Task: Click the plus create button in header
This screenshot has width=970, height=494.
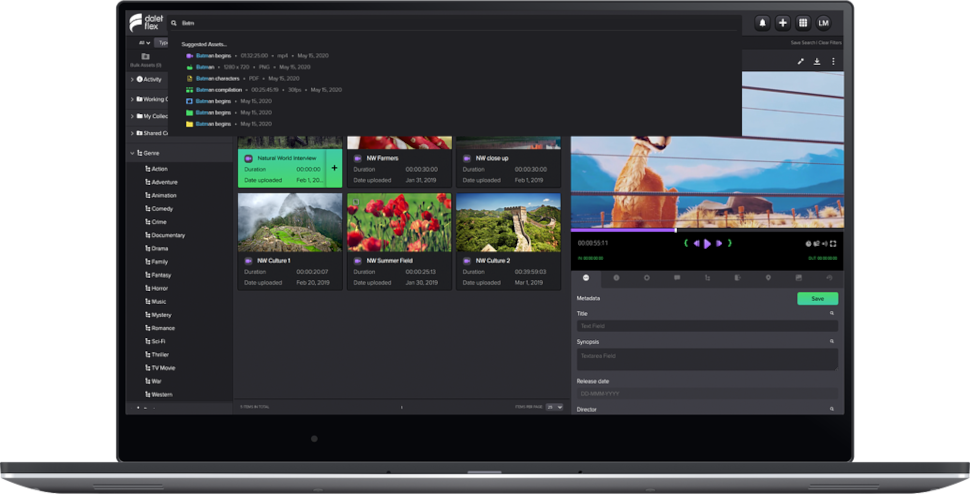Action: pyautogui.click(x=783, y=23)
